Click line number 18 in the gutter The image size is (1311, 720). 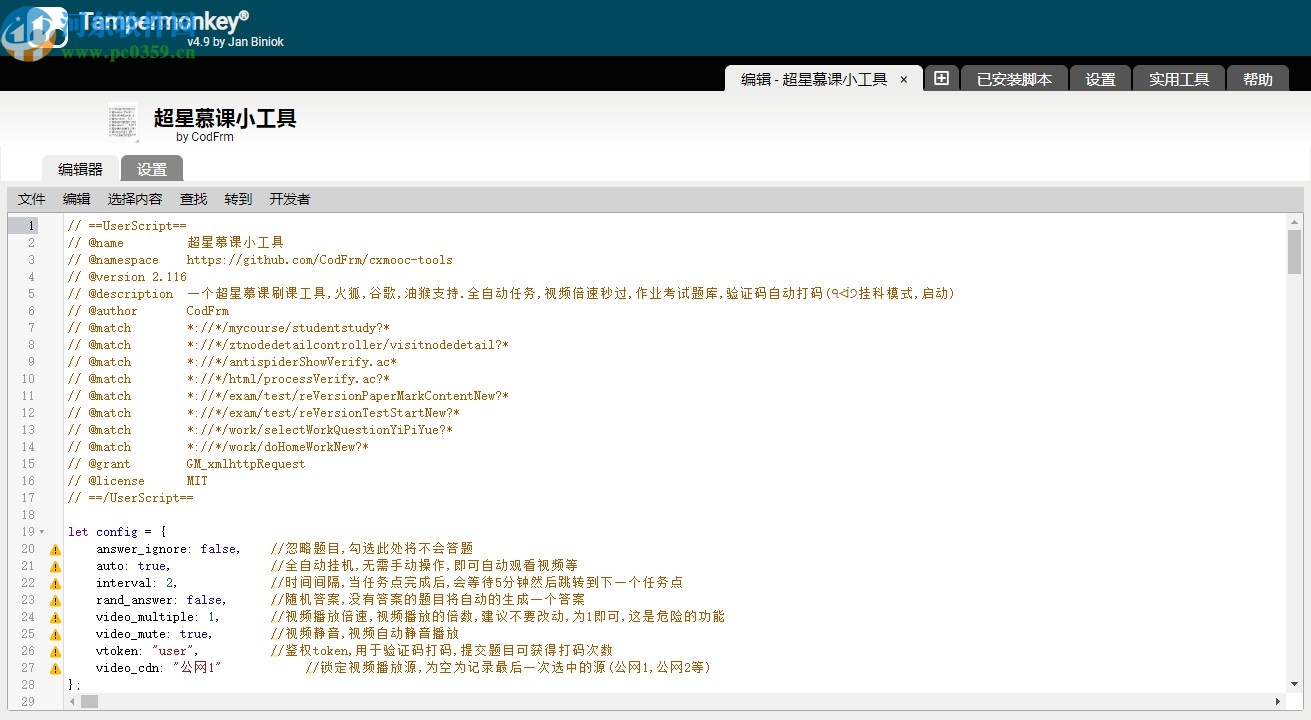tap(28, 515)
